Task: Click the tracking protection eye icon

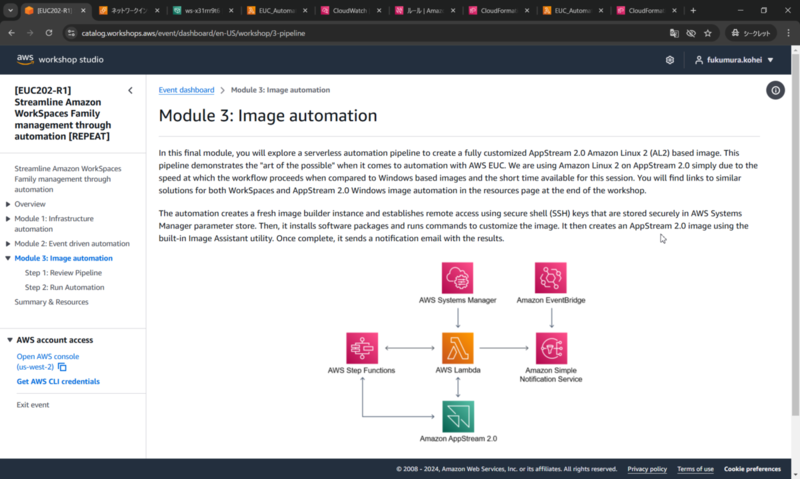Action: tap(691, 33)
